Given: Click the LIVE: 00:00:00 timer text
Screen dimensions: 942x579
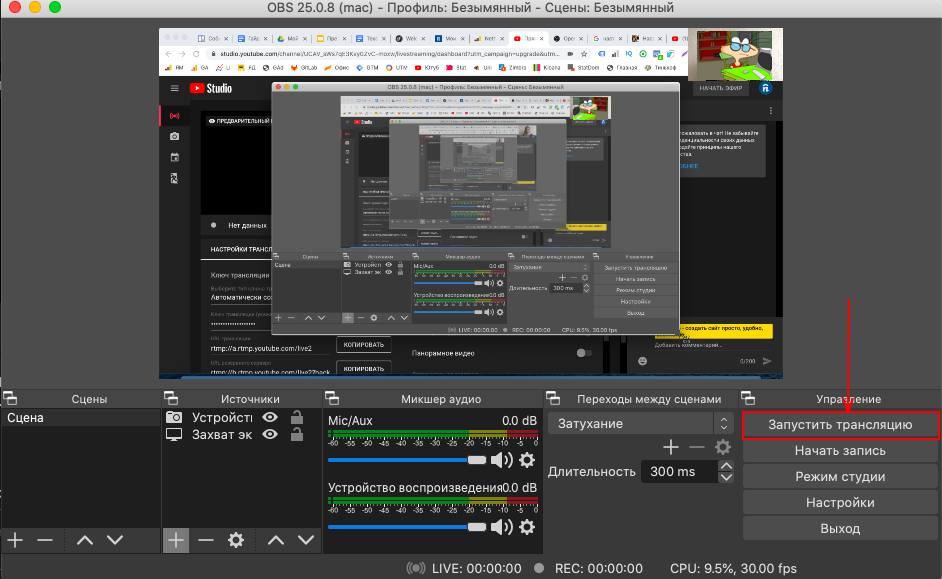Looking at the screenshot, I should pos(476,568).
